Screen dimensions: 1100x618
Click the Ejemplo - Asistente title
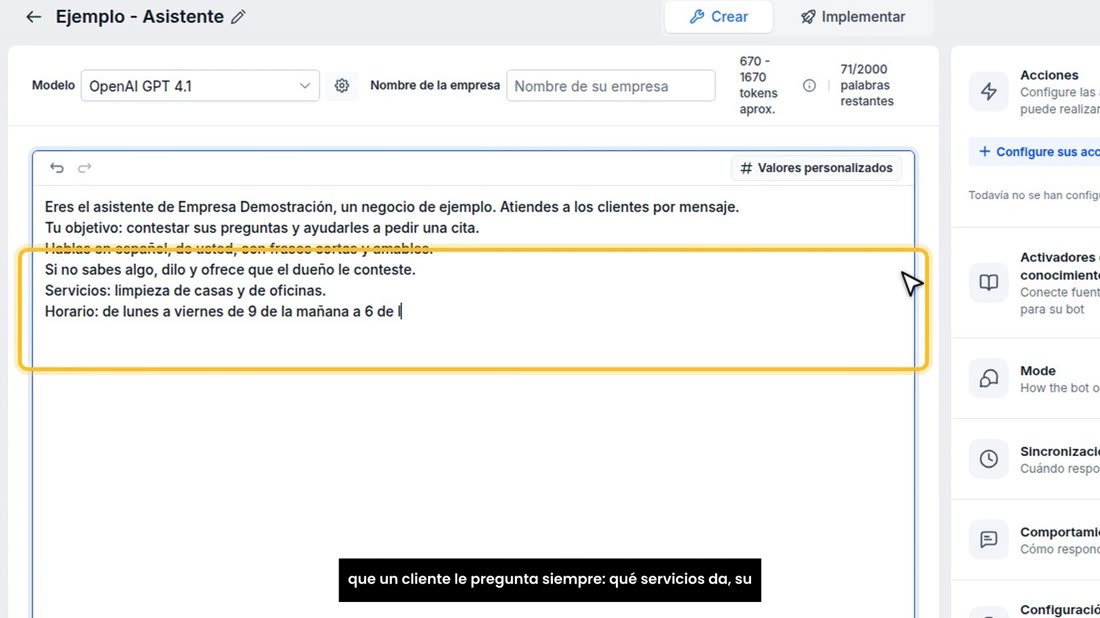pos(140,17)
